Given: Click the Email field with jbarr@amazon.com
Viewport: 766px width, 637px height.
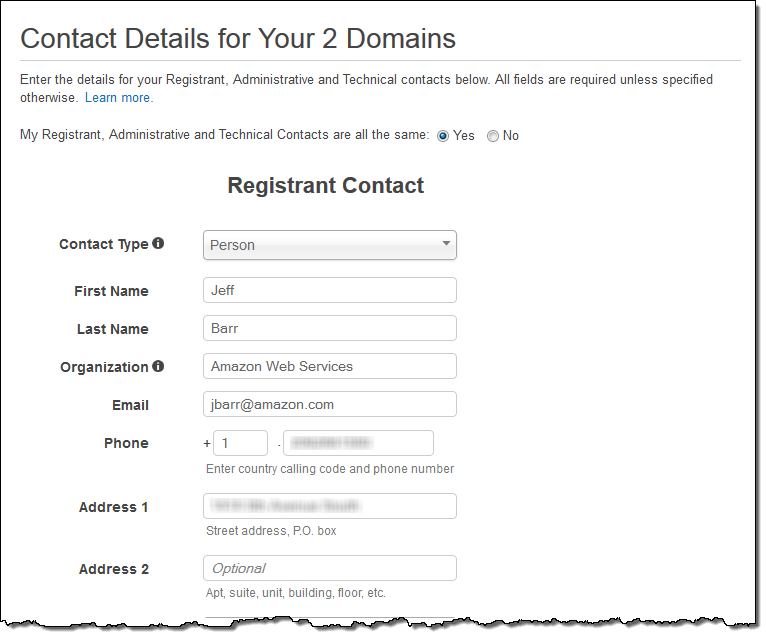Looking at the screenshot, I should [x=329, y=404].
